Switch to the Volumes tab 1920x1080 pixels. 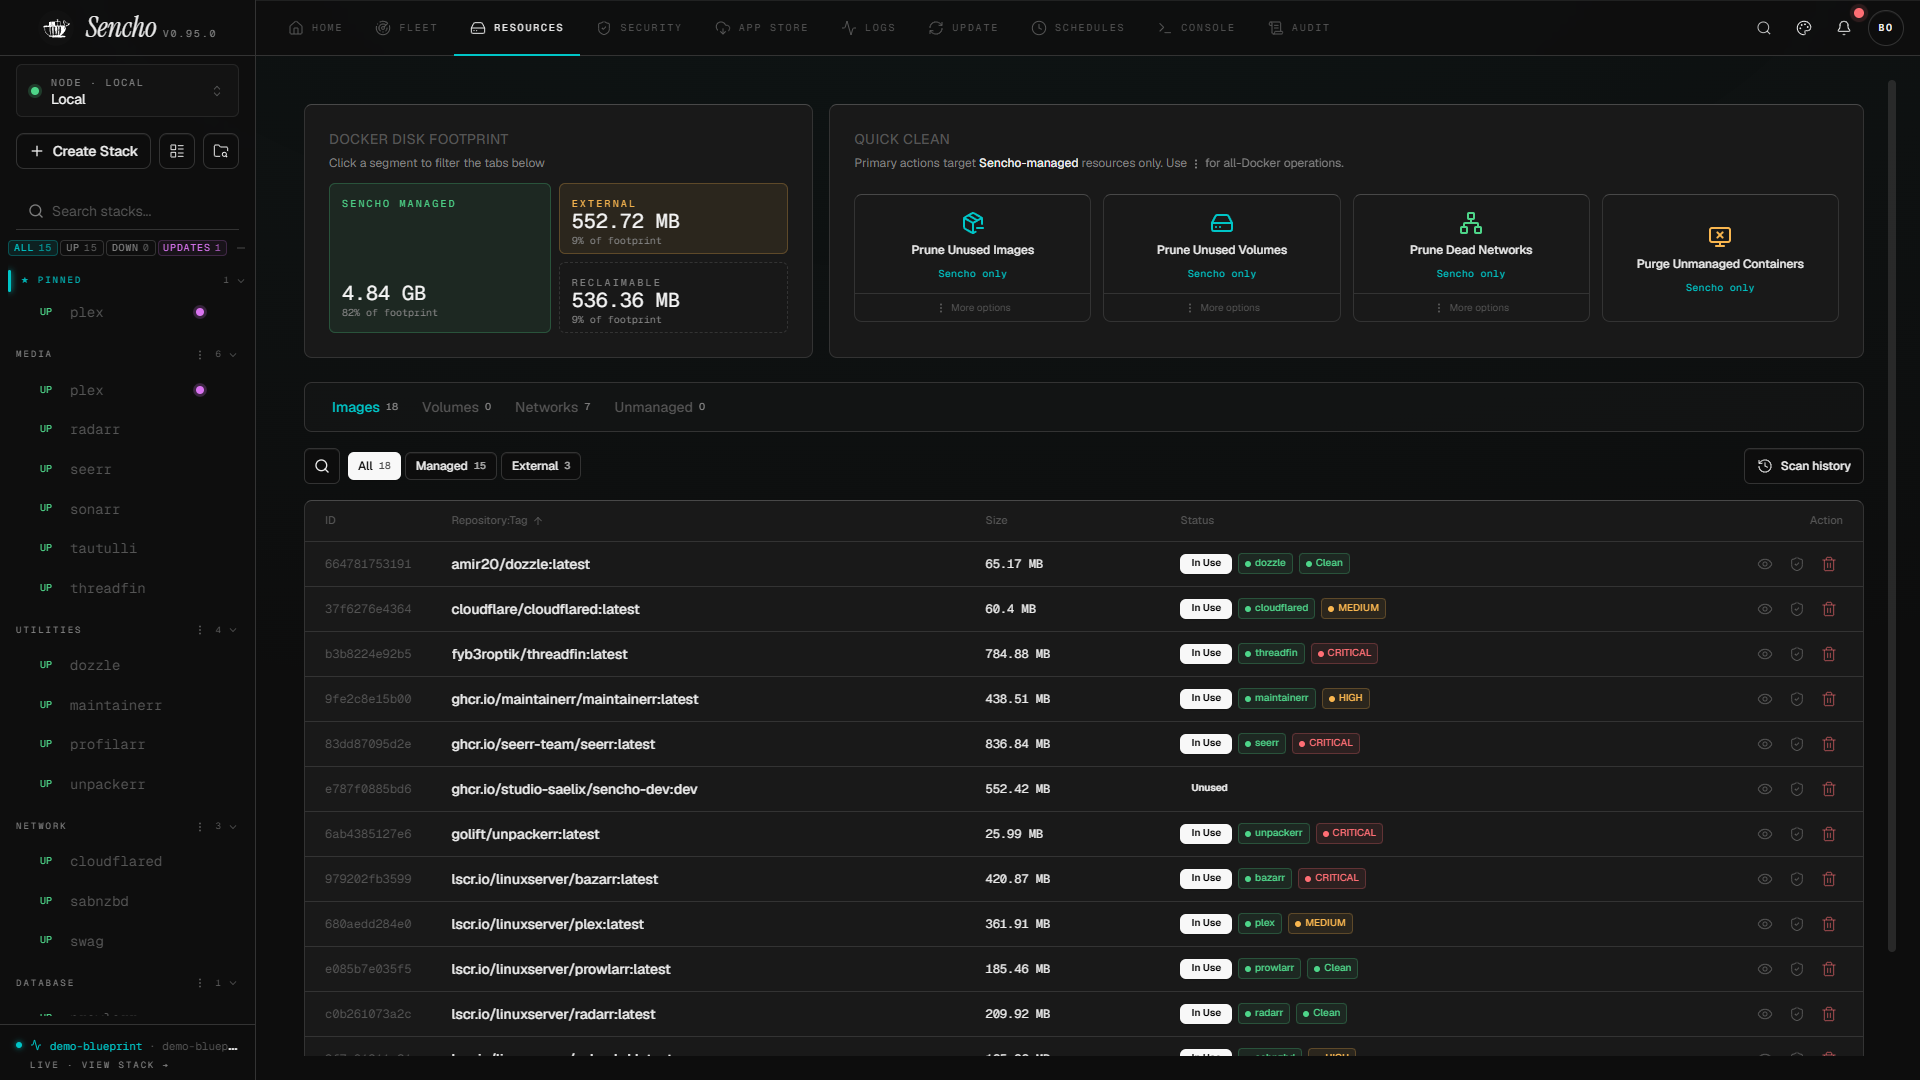pos(456,407)
